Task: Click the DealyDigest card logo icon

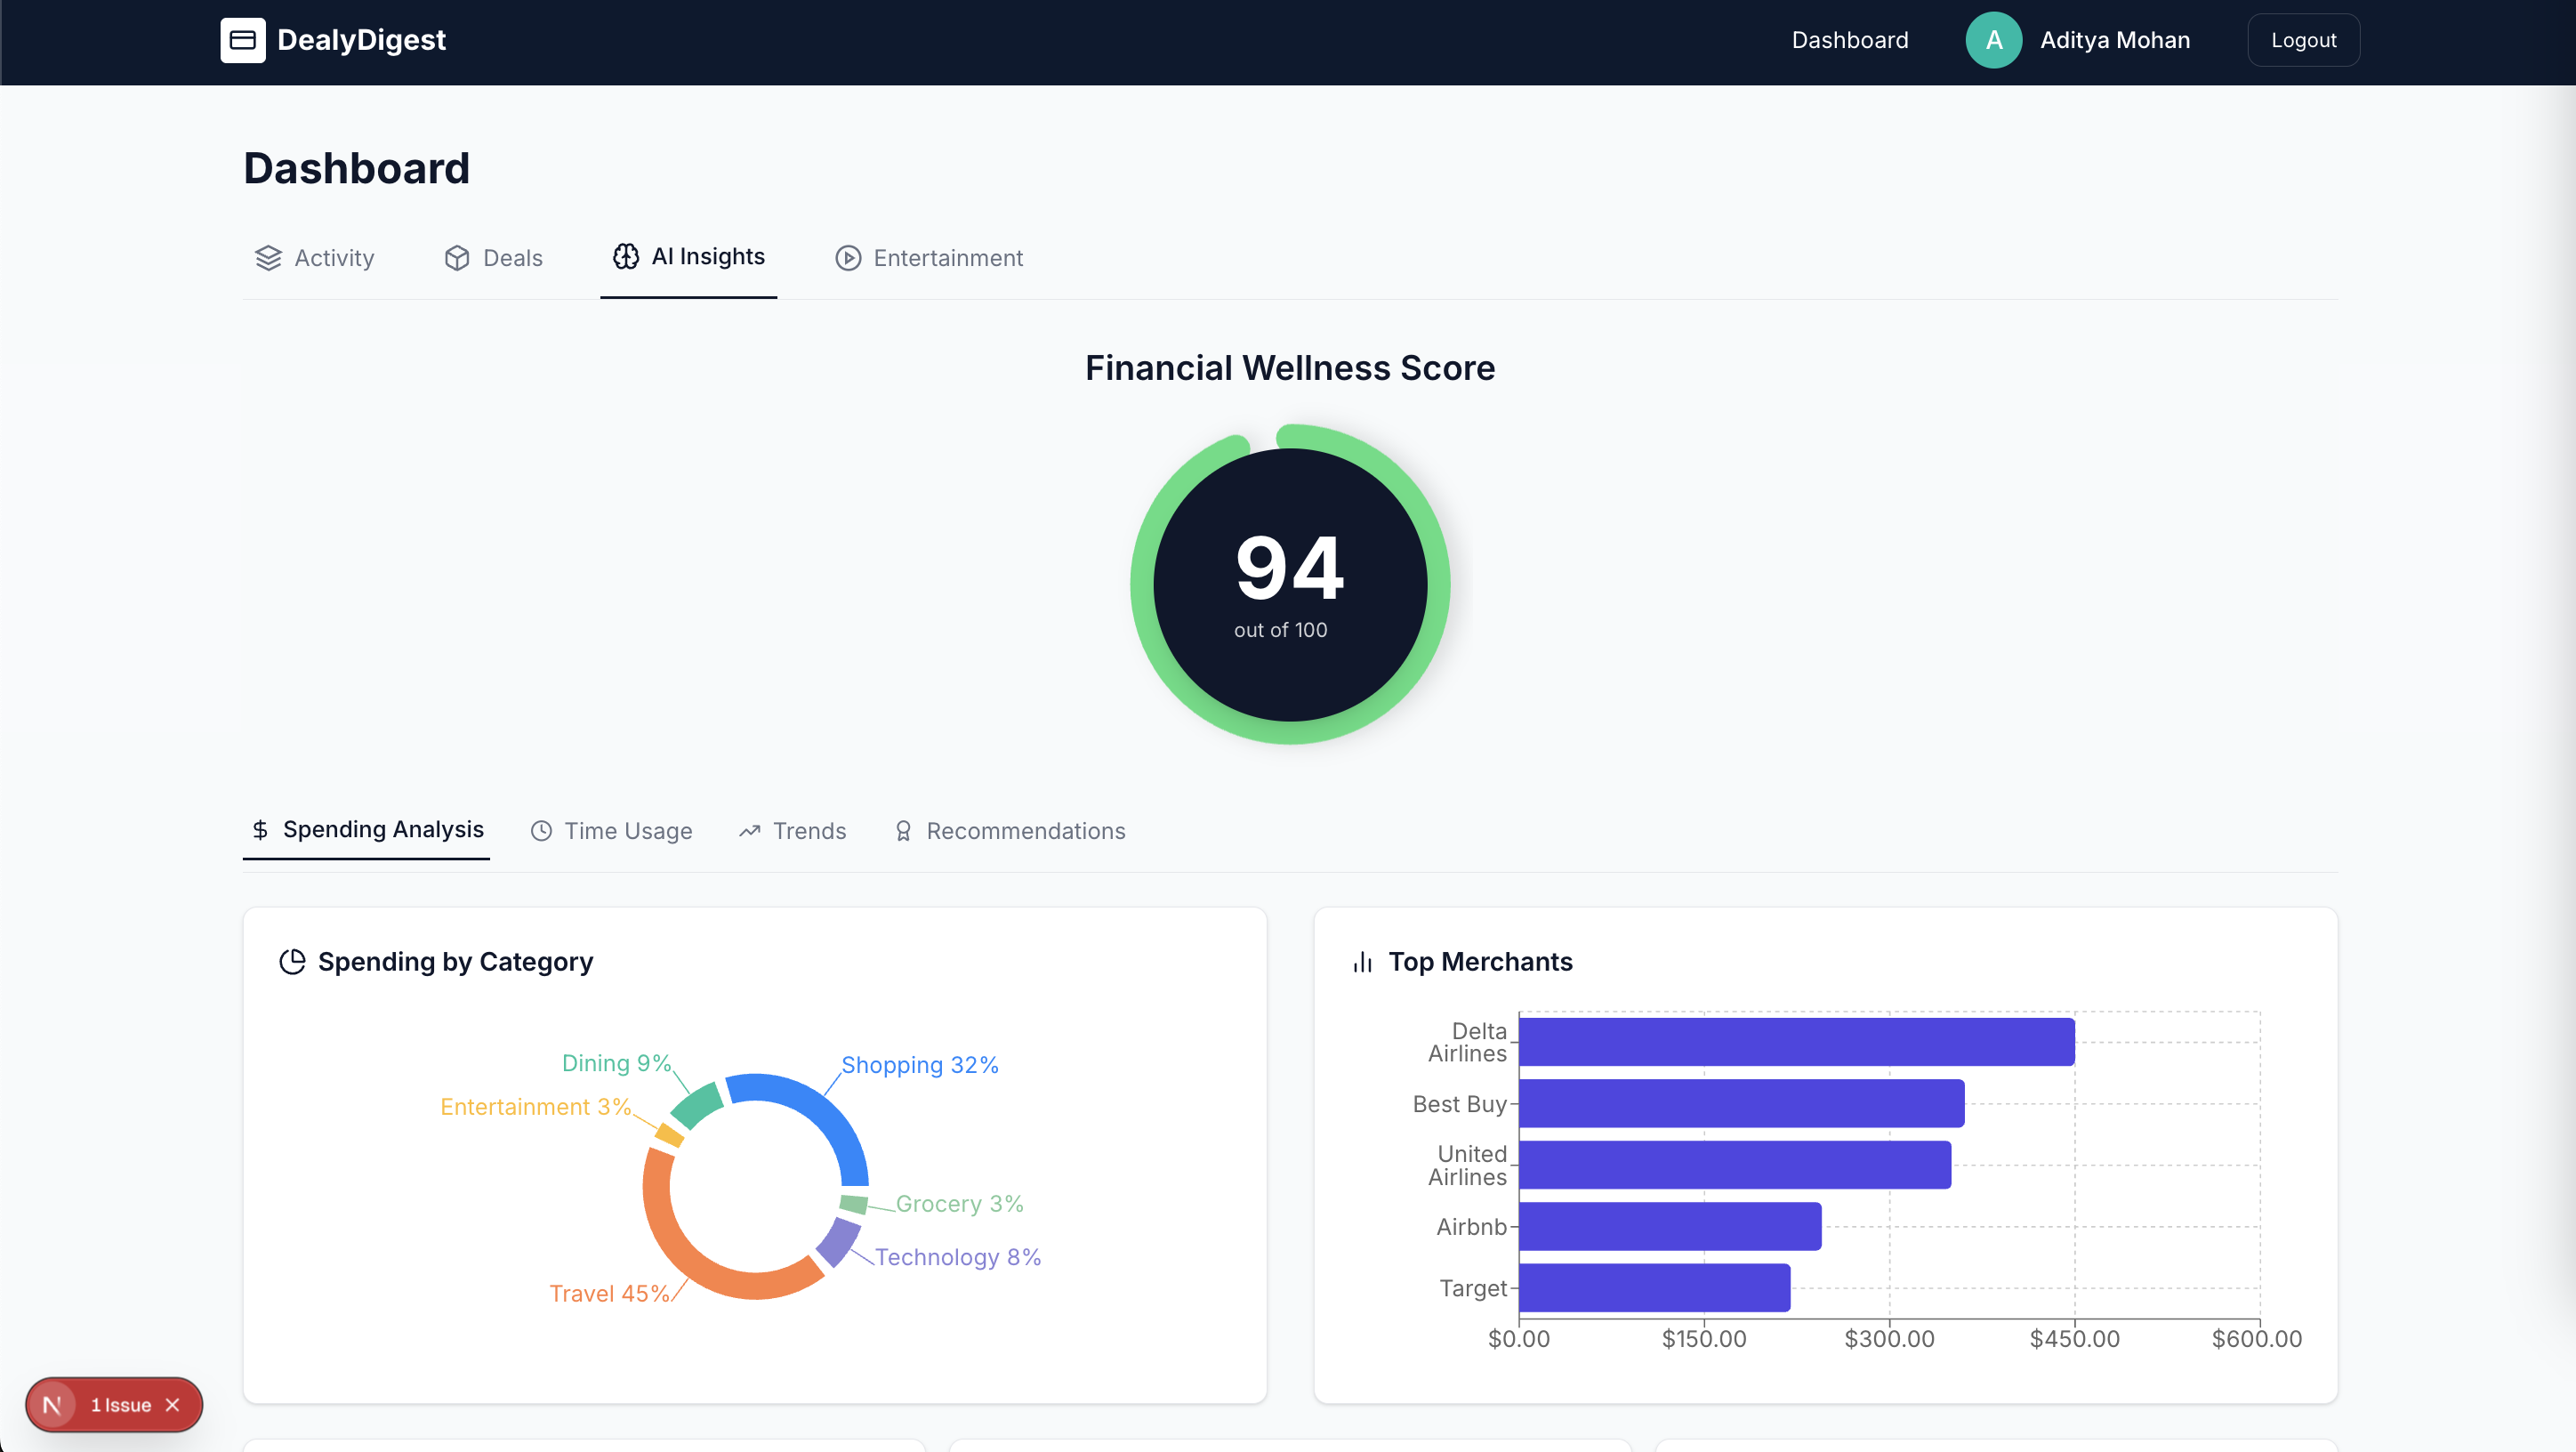Action: click(242, 40)
